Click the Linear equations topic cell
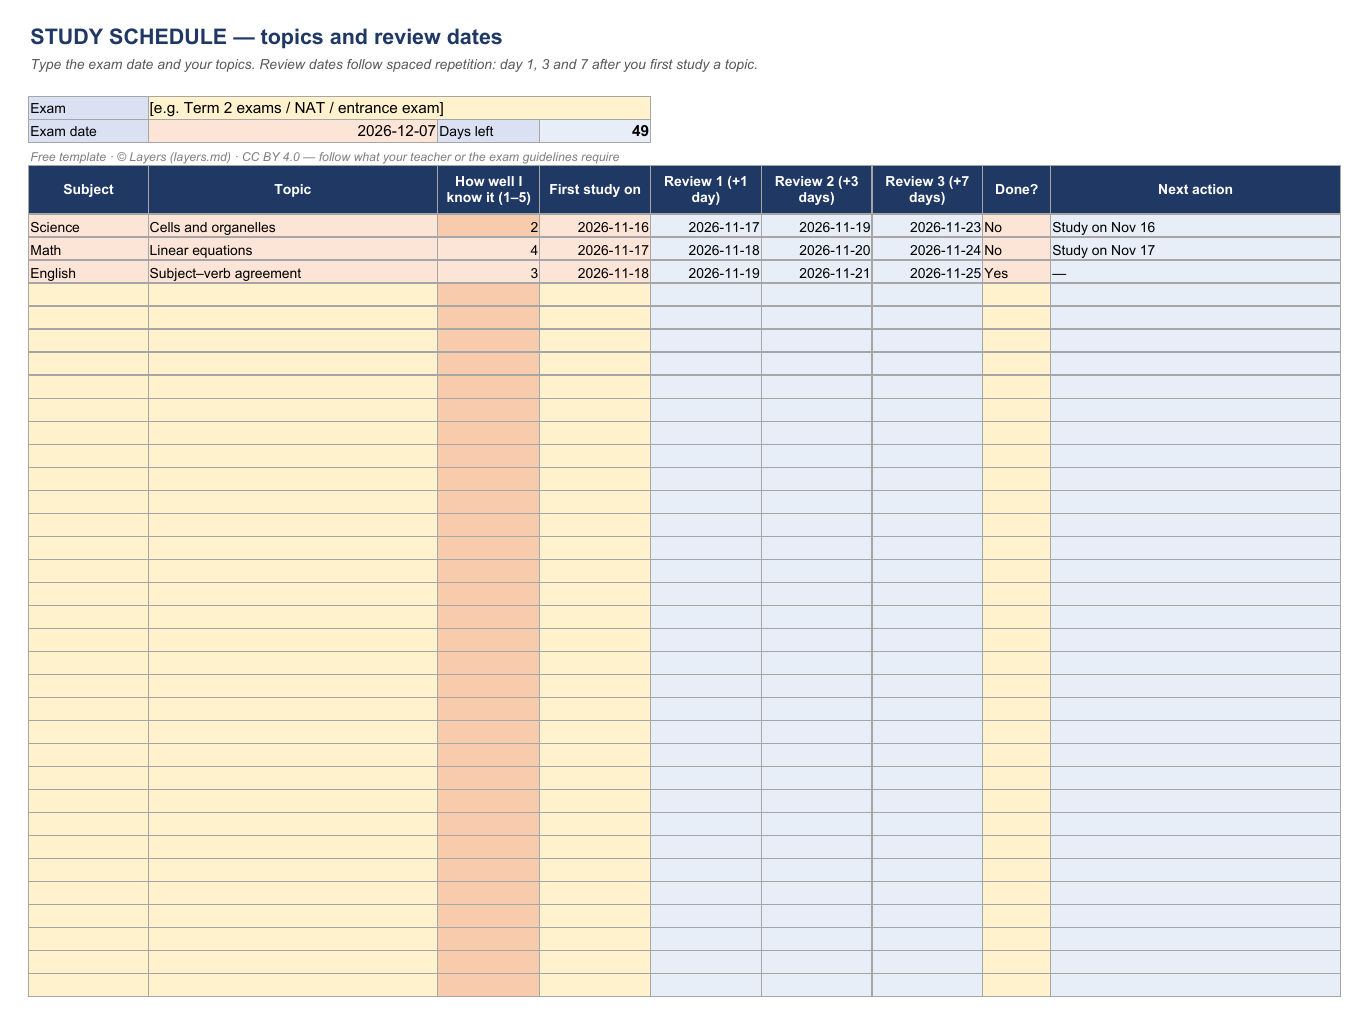The height and width of the screenshot is (1025, 1369). [293, 250]
